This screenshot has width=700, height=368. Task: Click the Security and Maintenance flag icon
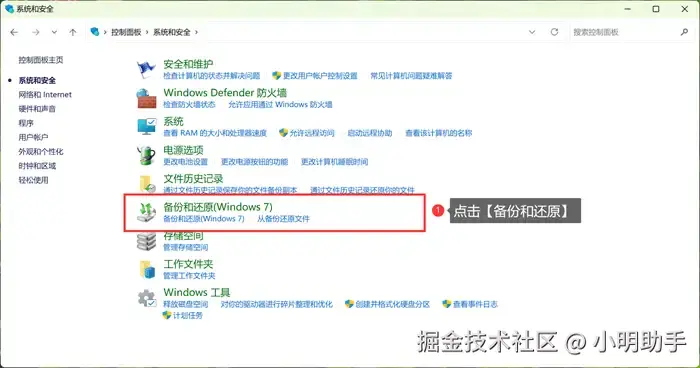click(x=146, y=69)
